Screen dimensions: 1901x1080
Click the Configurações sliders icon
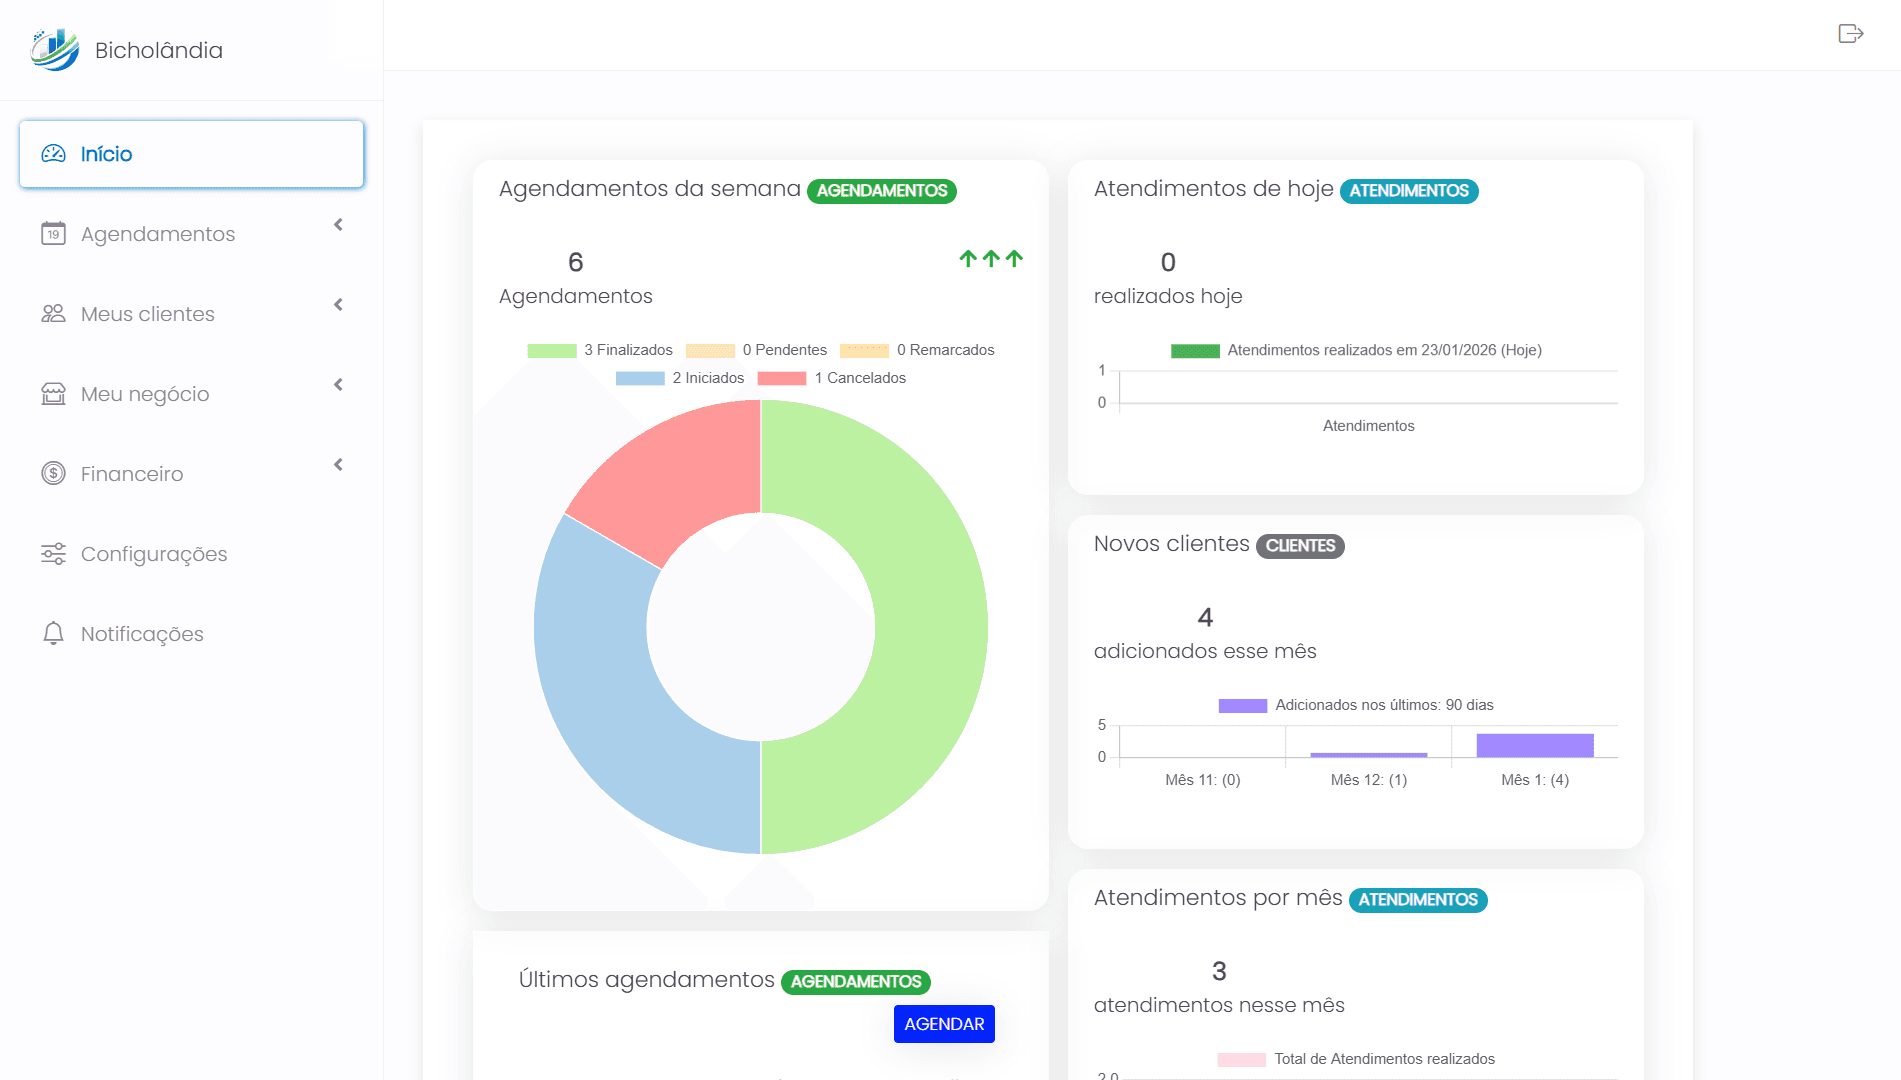(53, 554)
